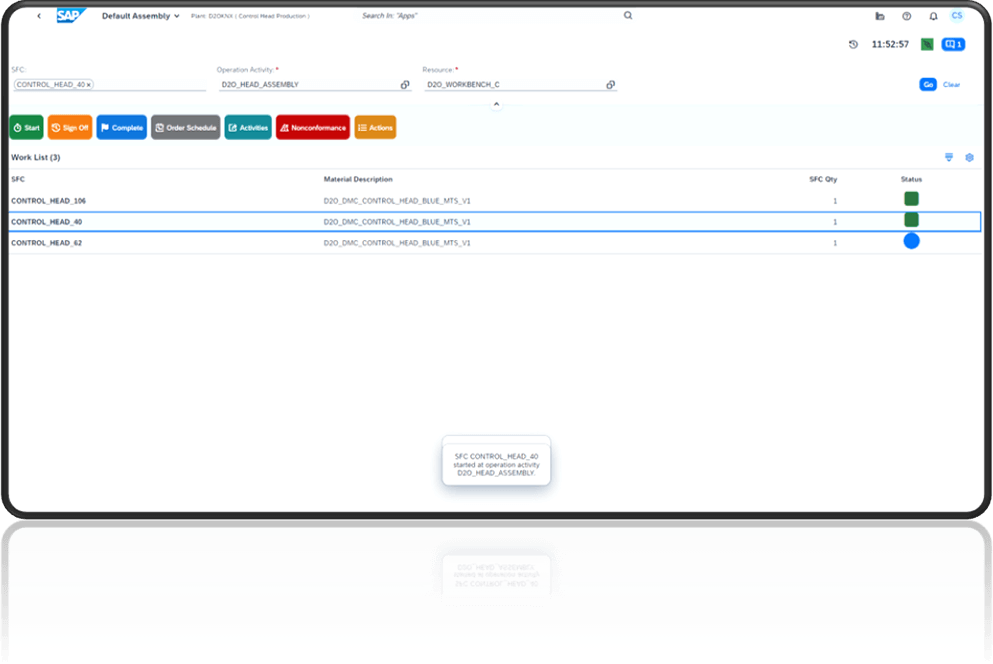
Task: Click the Status indicator for CONTROL_HEAD_62
Action: click(x=911, y=240)
